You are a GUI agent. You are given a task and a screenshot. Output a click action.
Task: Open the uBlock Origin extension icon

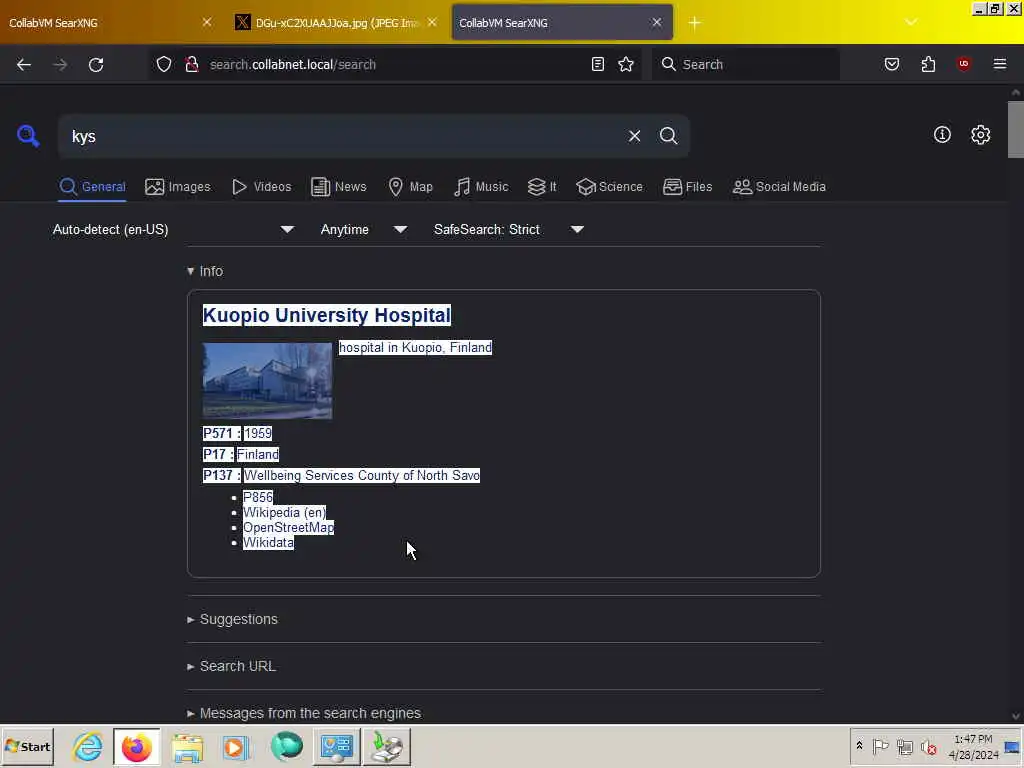(x=963, y=64)
